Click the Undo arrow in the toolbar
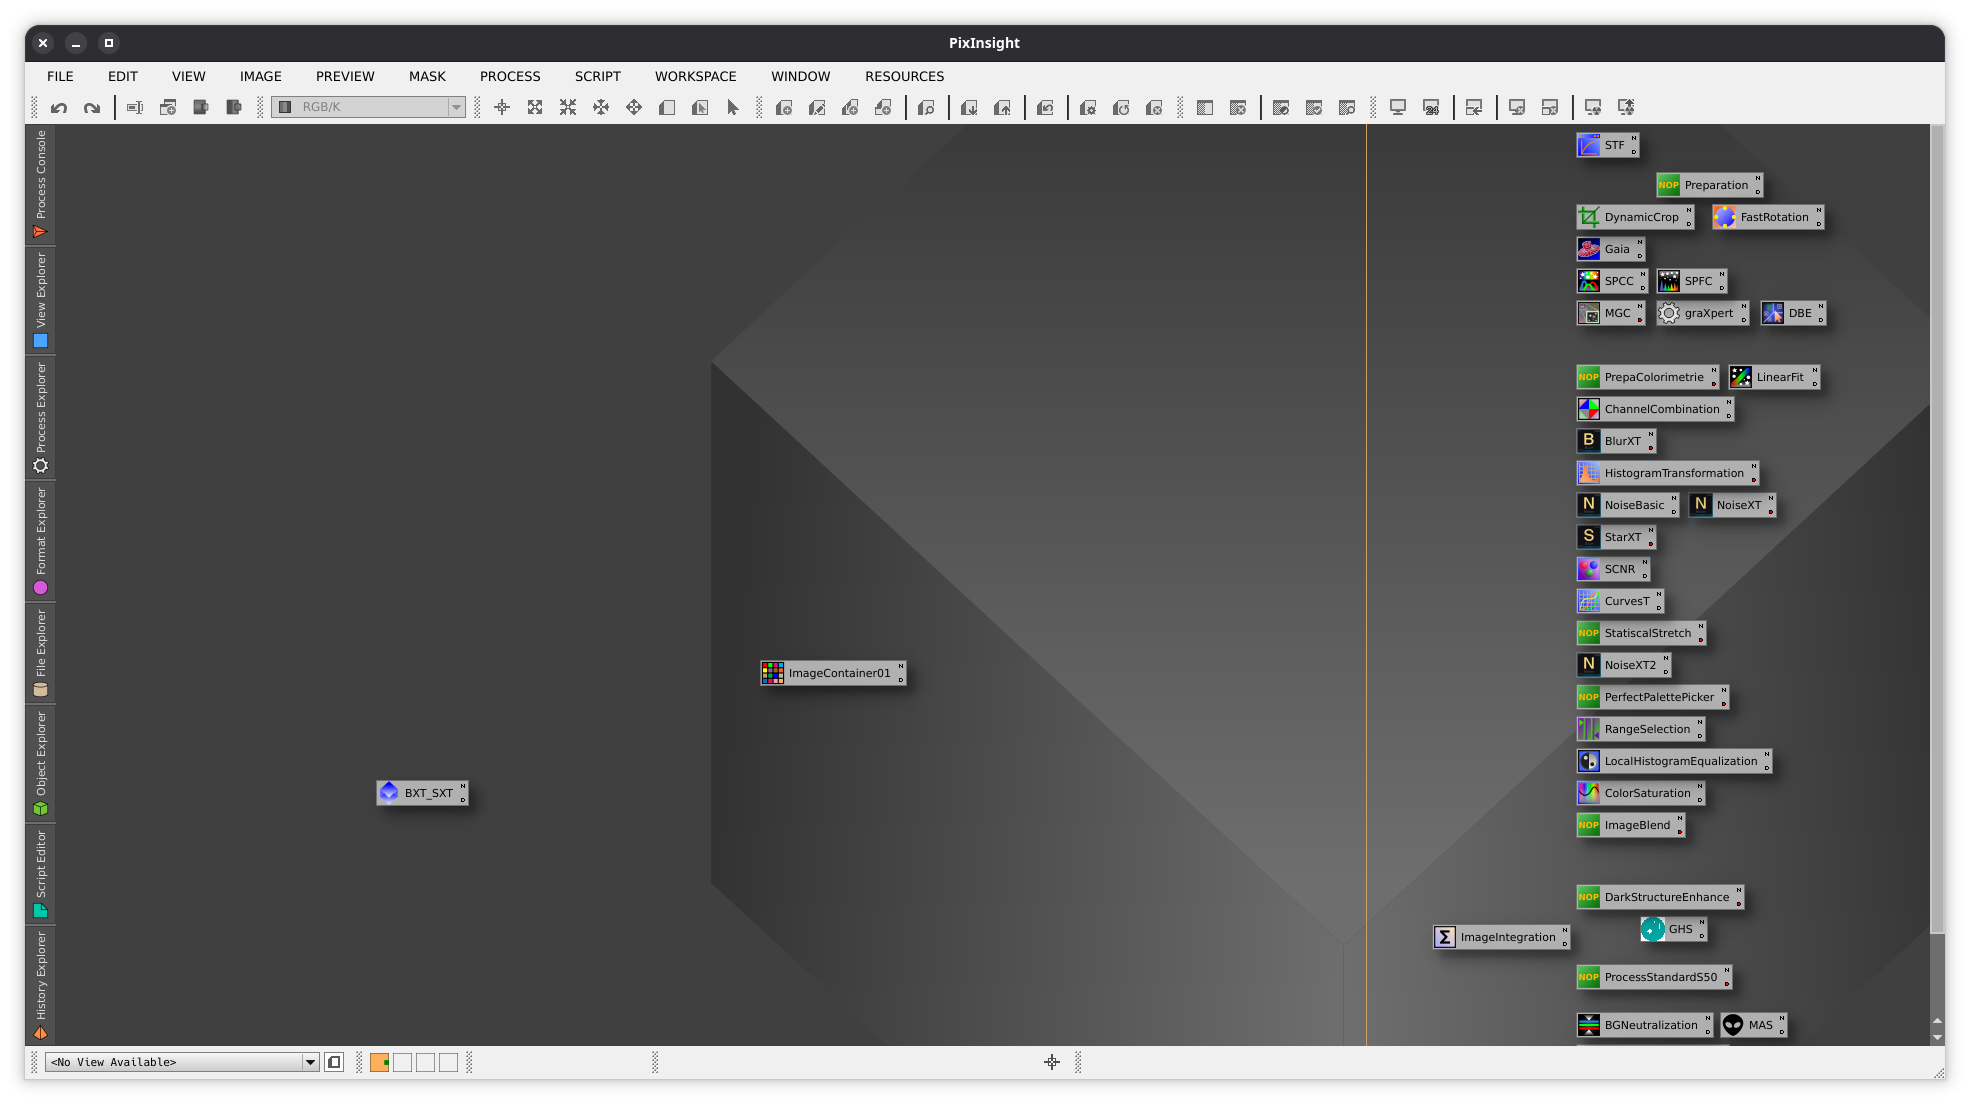Screen dimensions: 1970x1104 coord(59,107)
